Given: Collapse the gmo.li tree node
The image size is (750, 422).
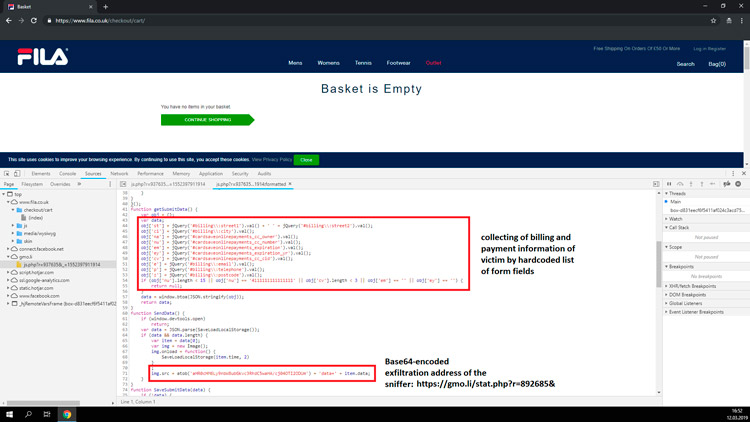Looking at the screenshot, I should point(8,257).
